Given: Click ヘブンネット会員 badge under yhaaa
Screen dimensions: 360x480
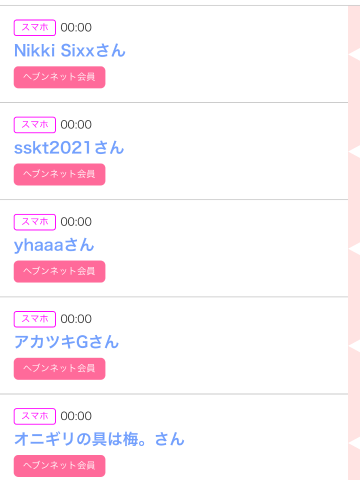Looking at the screenshot, I should (x=59, y=272).
